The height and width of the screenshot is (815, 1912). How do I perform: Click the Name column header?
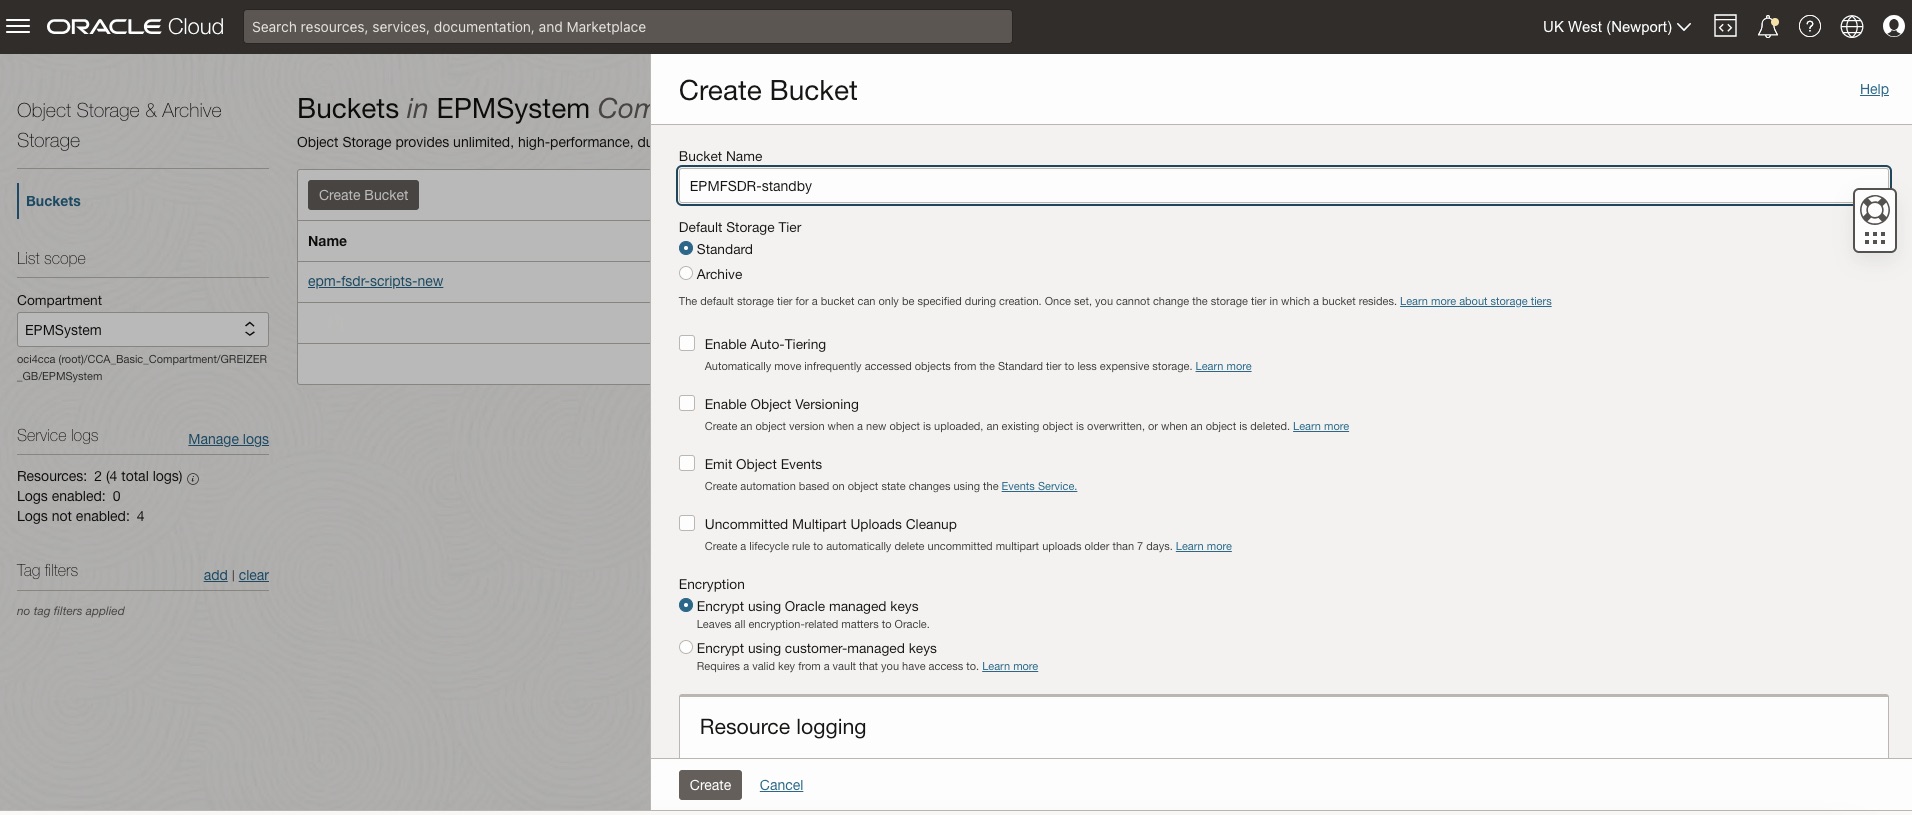[x=327, y=241]
